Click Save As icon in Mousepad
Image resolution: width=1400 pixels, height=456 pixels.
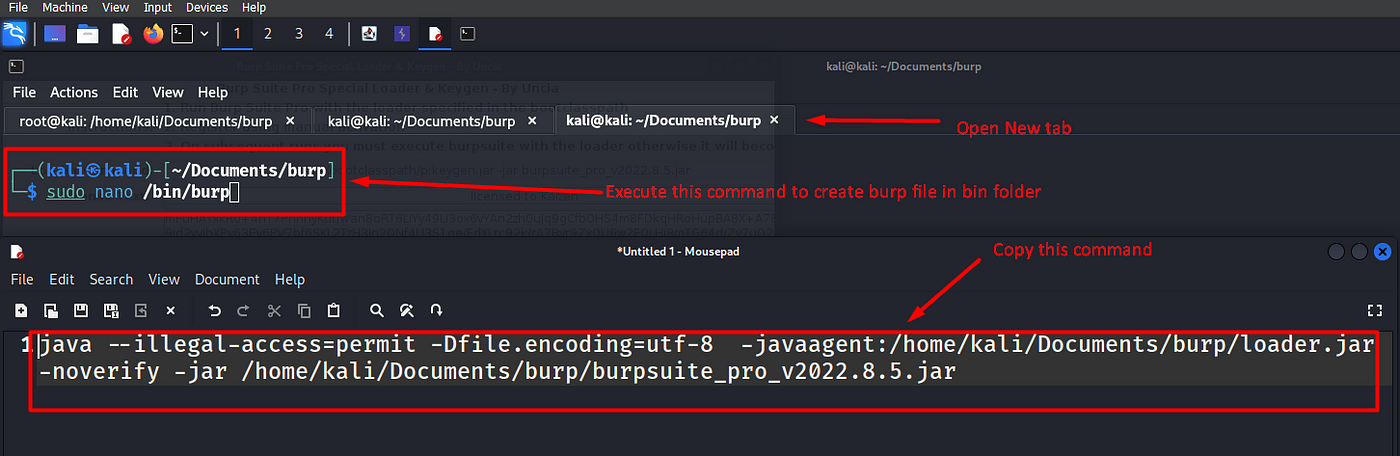(111, 310)
